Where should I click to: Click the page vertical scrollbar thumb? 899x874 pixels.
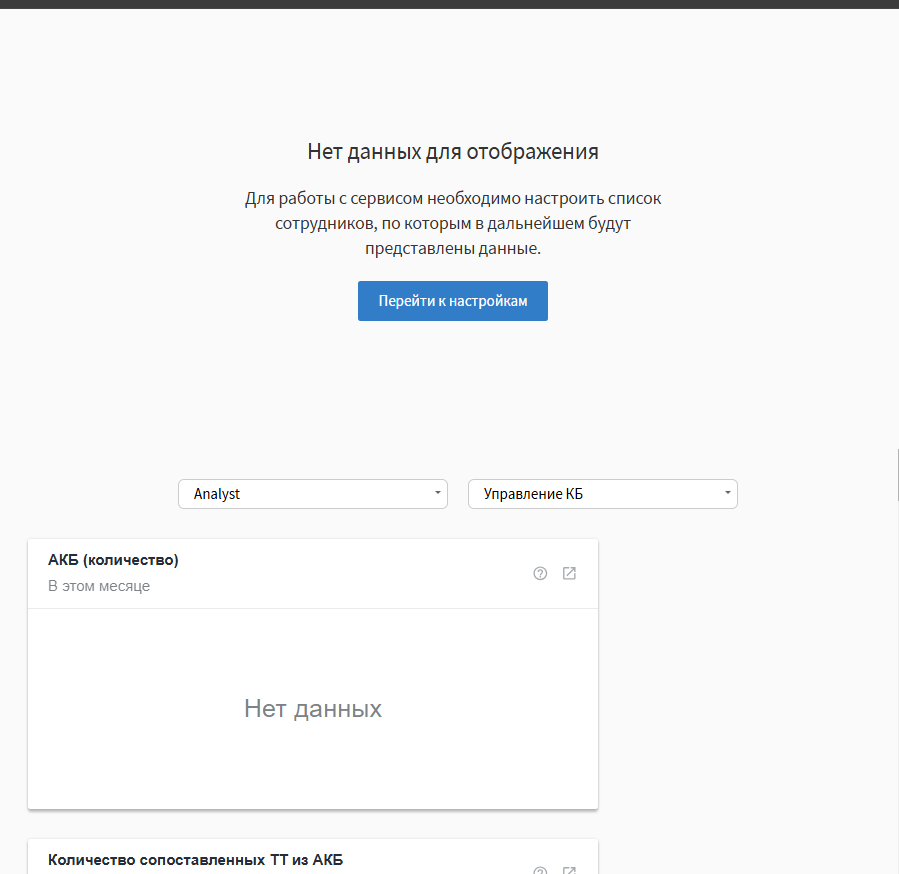pyautogui.click(x=897, y=475)
